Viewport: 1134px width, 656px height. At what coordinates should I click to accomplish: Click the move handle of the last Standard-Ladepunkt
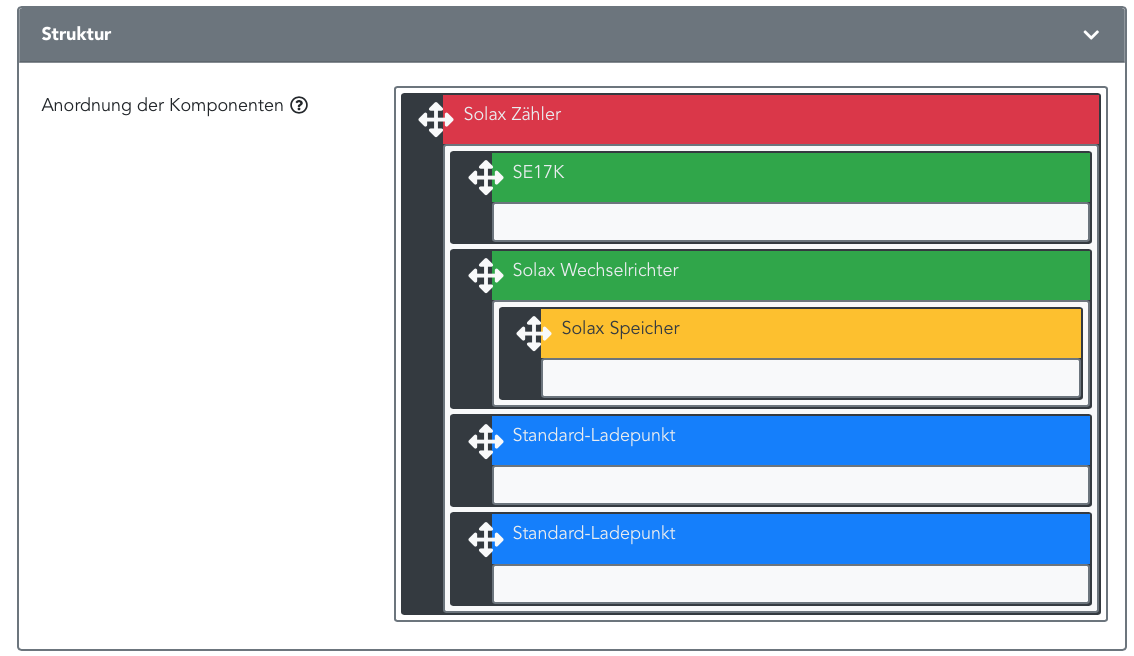[485, 539]
